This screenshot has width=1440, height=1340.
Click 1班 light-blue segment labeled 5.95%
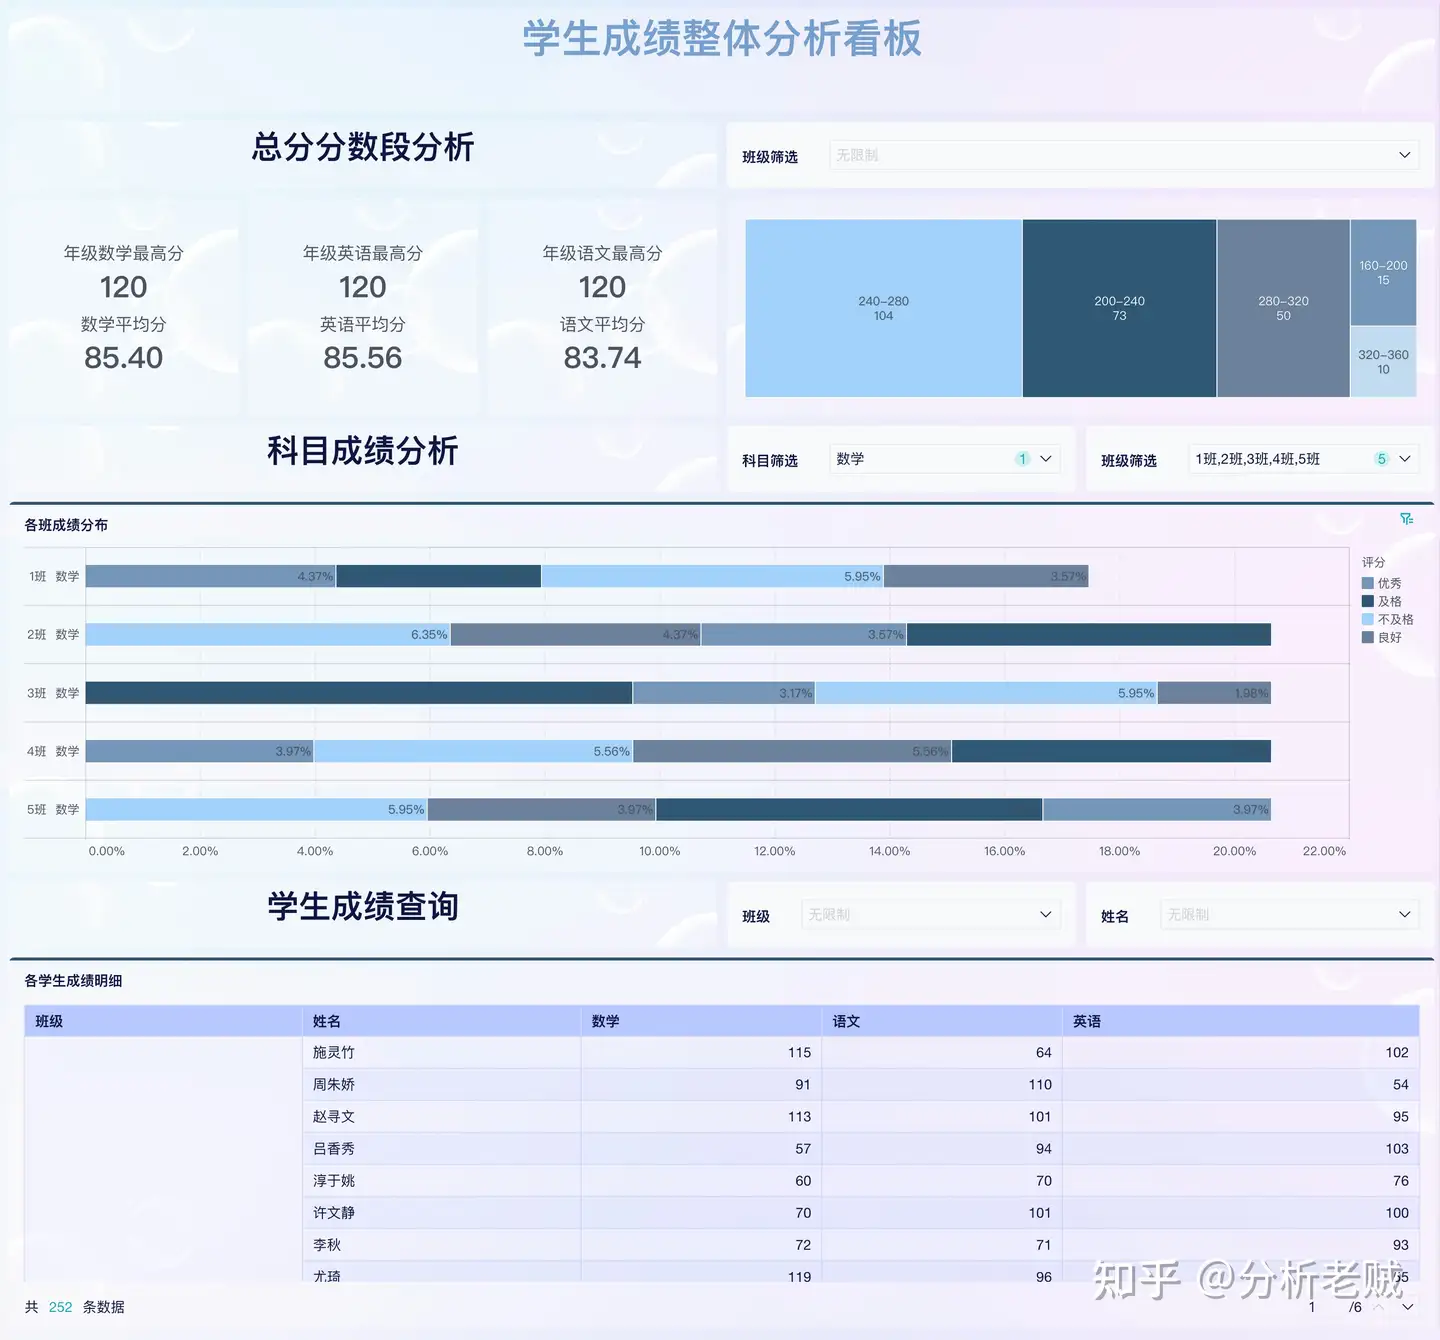[x=712, y=576]
